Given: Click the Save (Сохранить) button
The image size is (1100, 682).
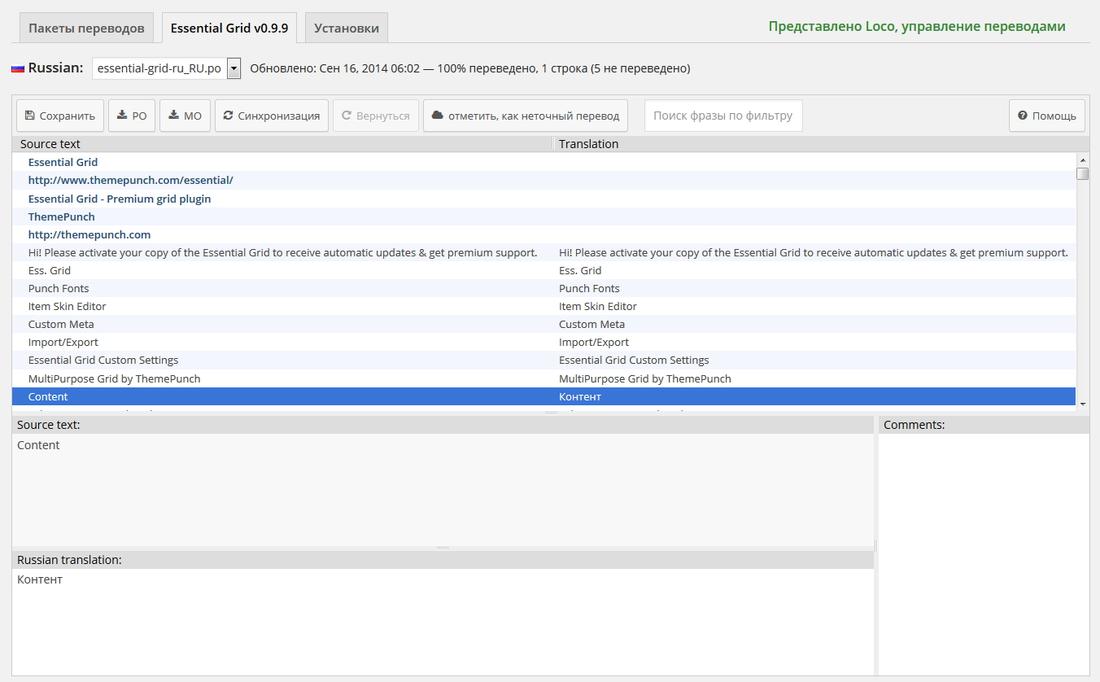Looking at the screenshot, I should point(60,116).
